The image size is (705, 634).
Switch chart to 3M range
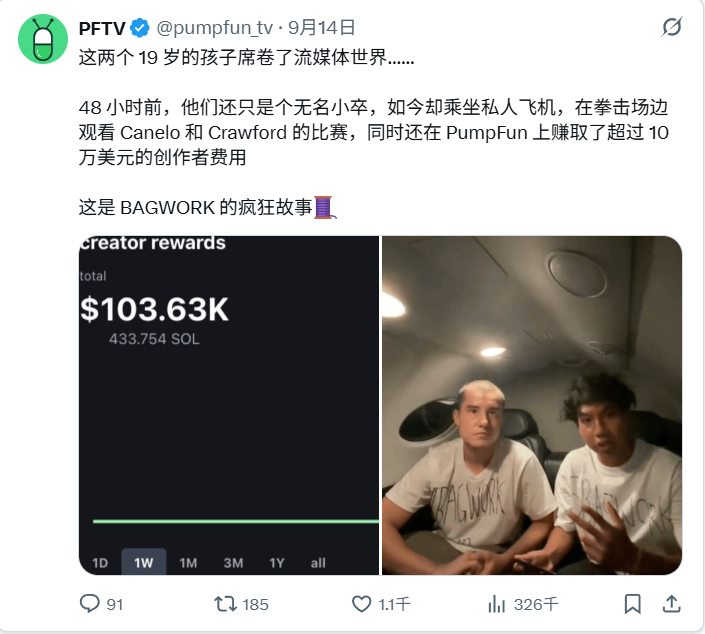click(233, 563)
